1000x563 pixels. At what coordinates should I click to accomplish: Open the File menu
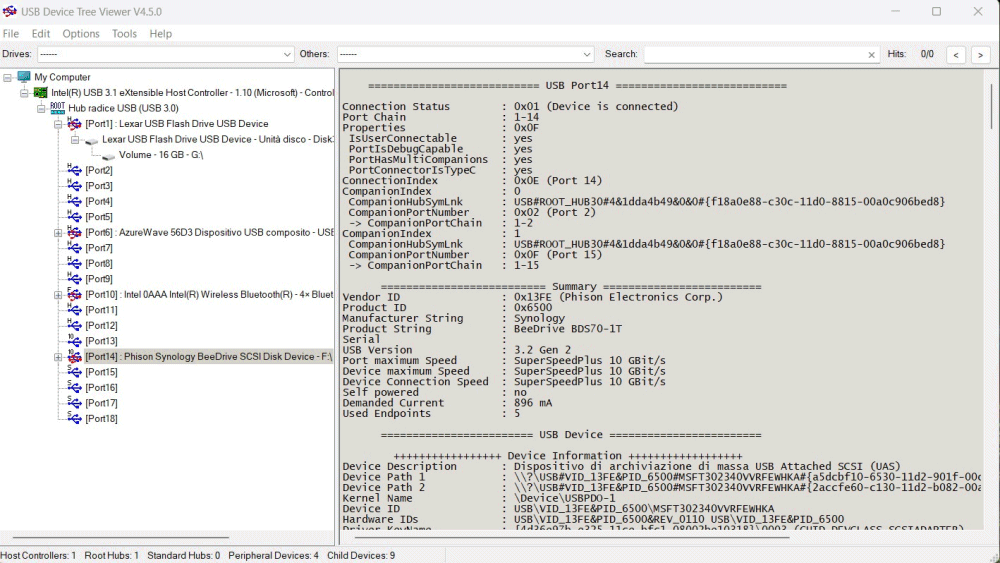click(x=11, y=34)
